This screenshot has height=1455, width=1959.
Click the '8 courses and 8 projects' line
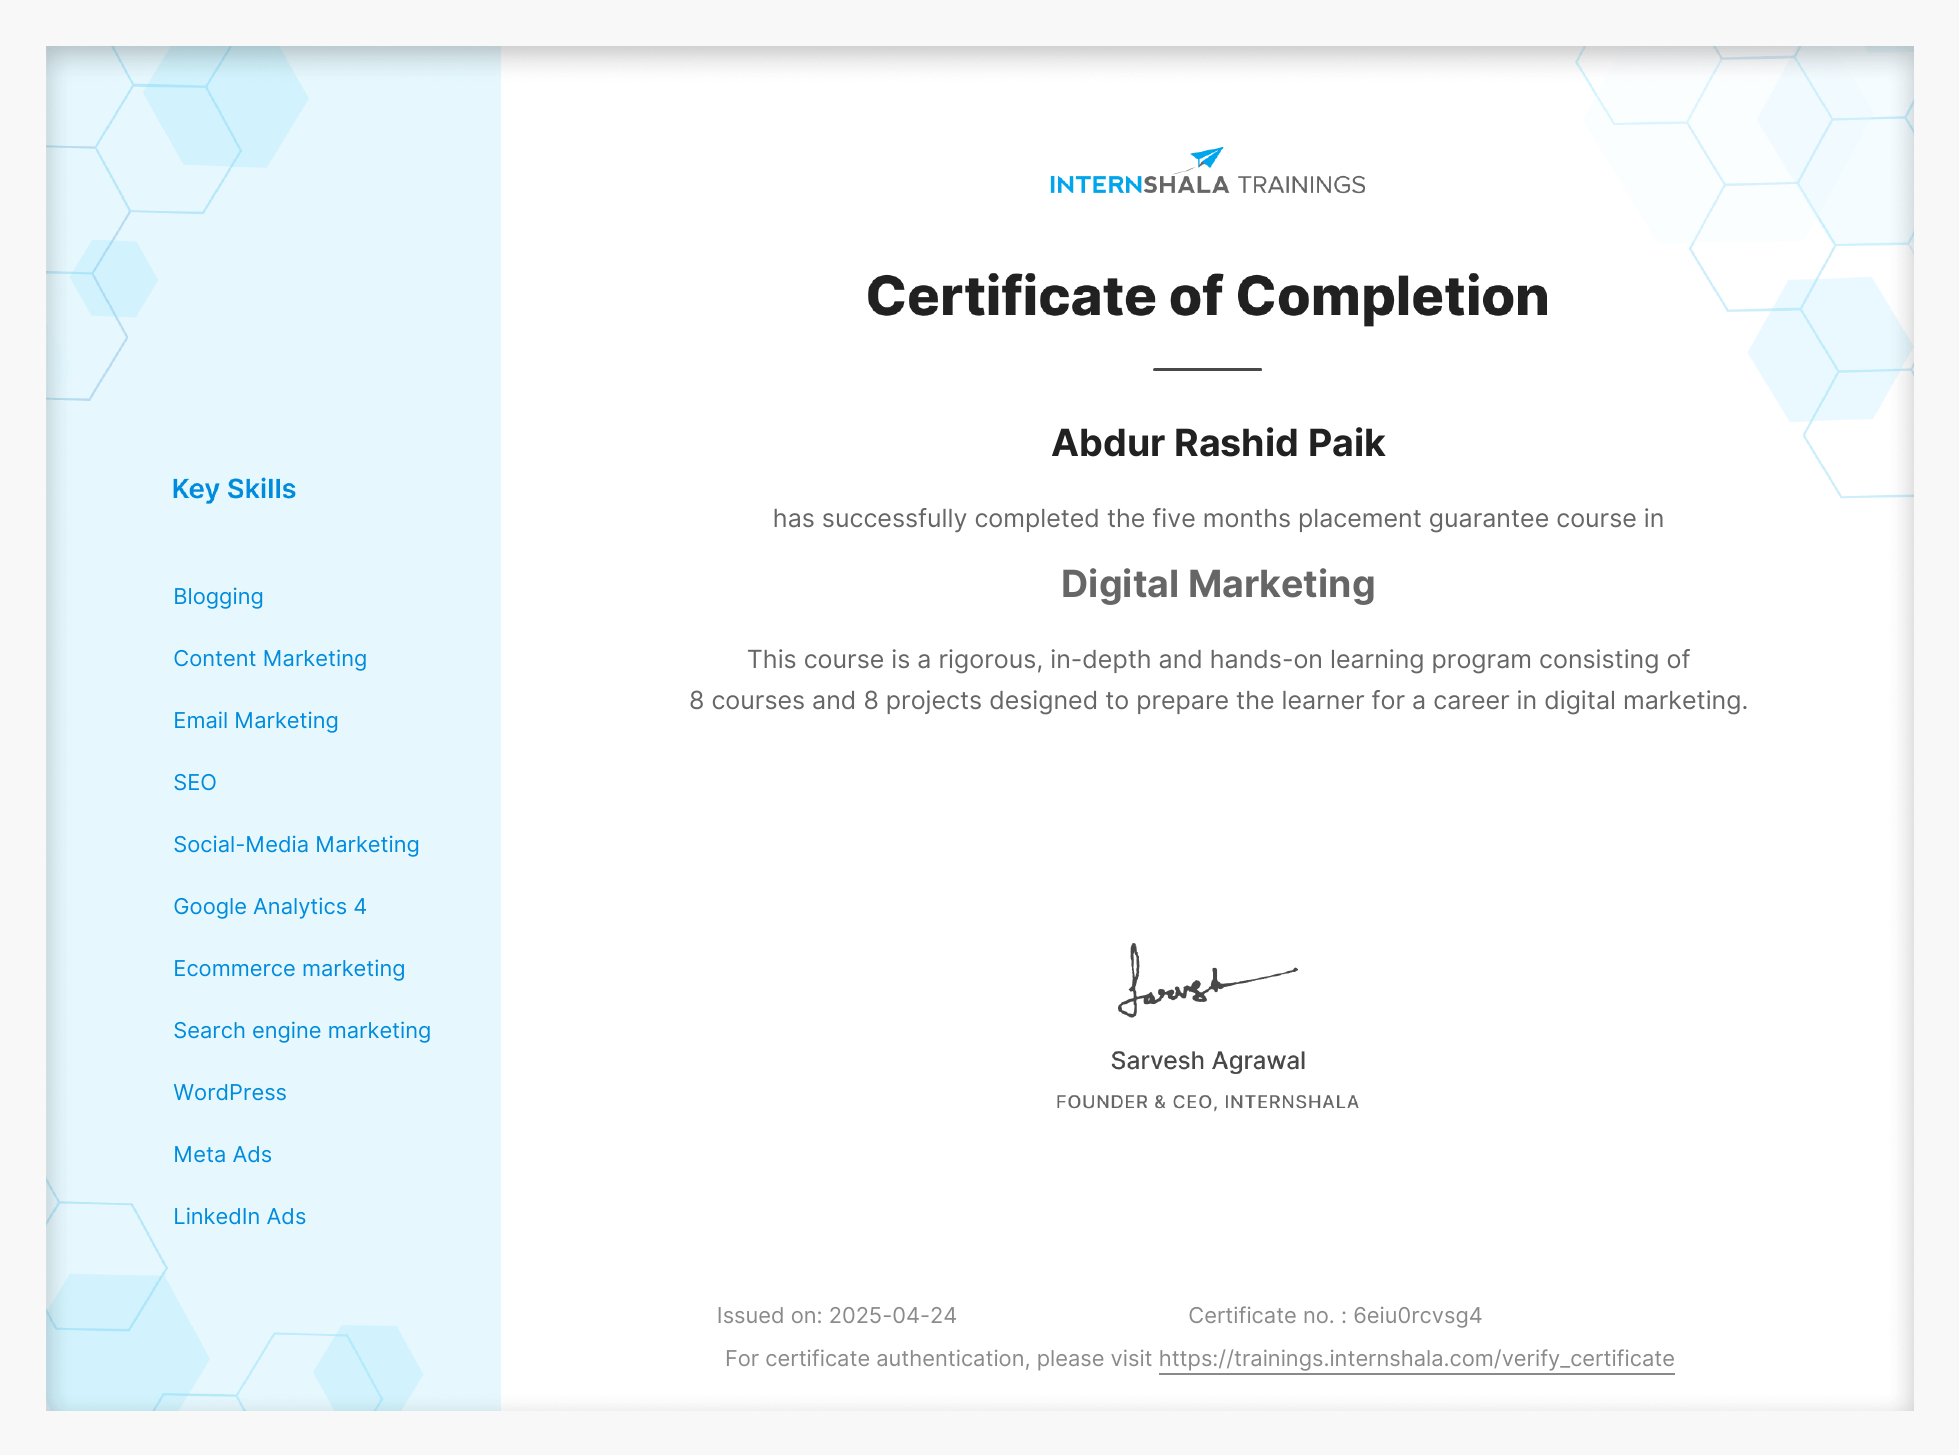click(1218, 701)
